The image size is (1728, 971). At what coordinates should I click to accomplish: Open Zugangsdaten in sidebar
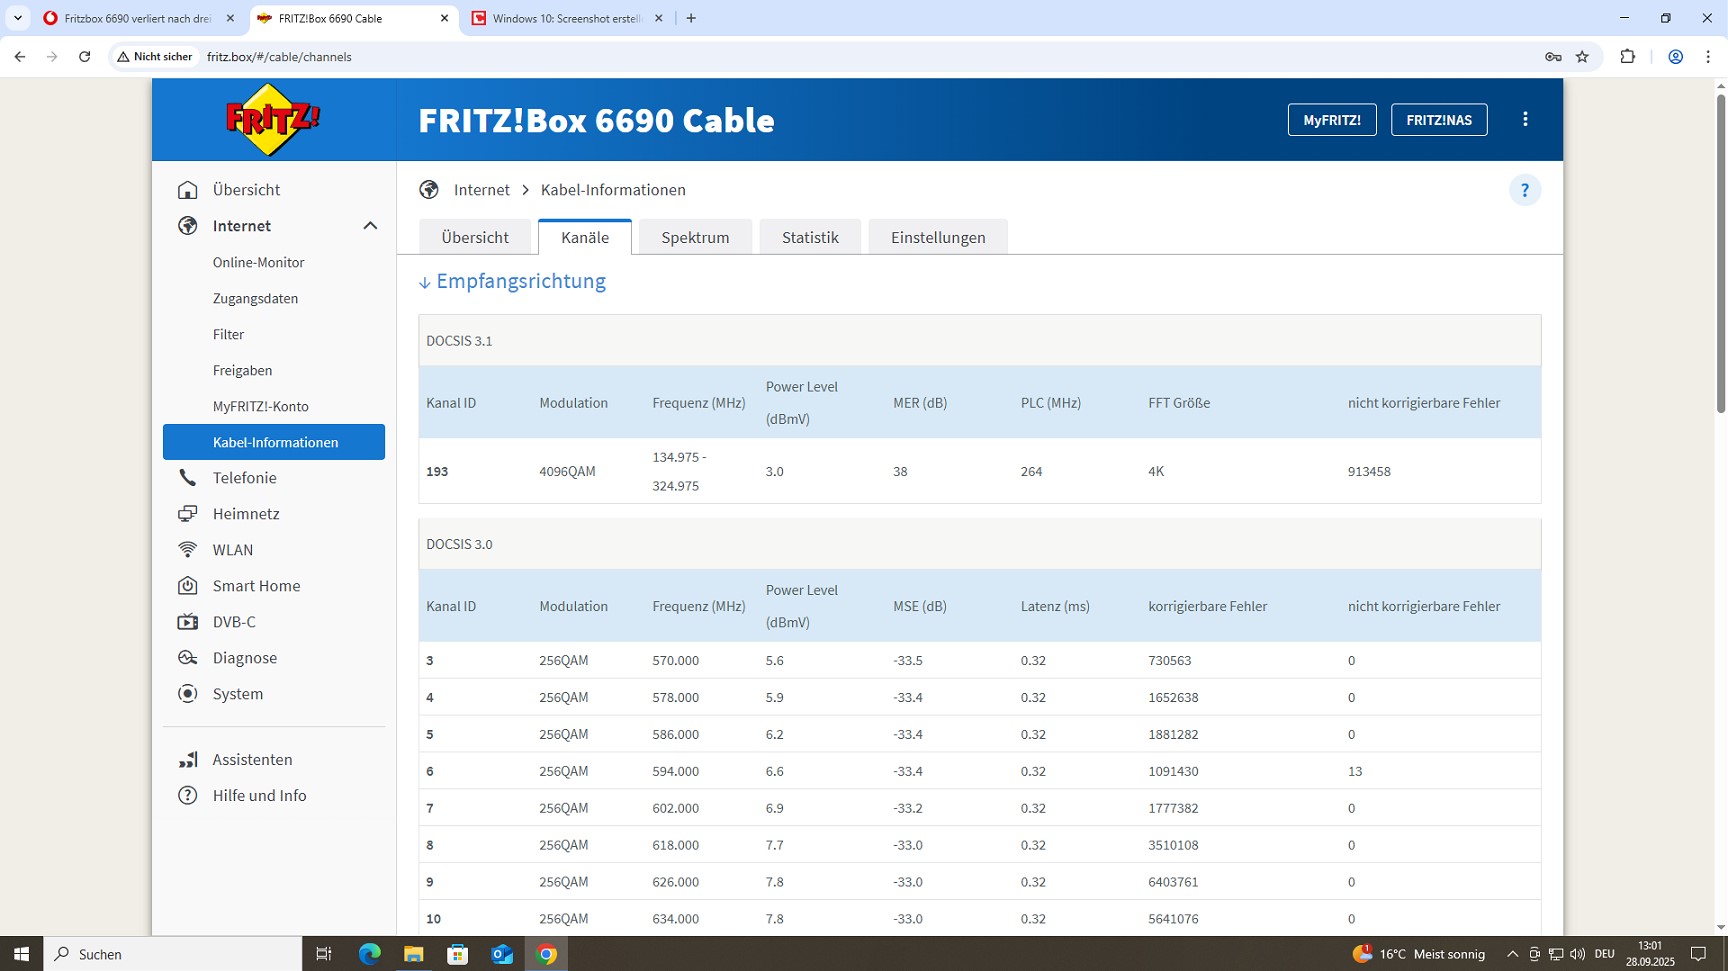255,298
